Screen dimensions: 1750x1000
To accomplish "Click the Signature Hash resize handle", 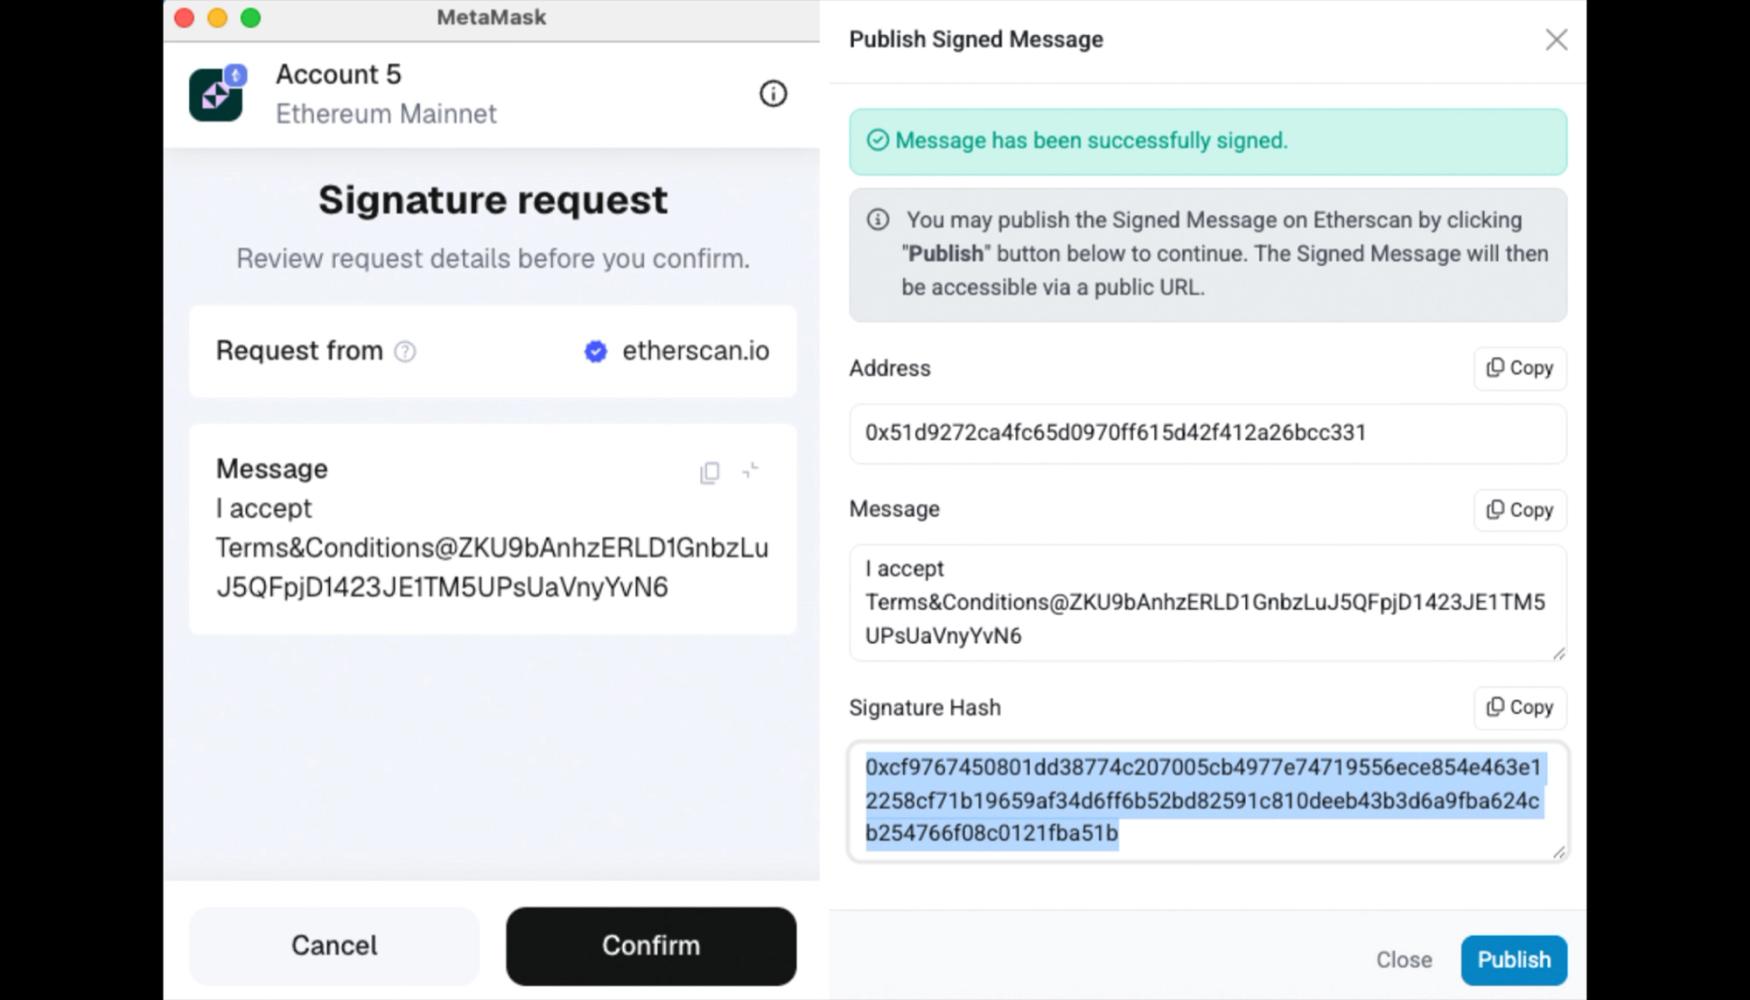I will tap(1558, 852).
